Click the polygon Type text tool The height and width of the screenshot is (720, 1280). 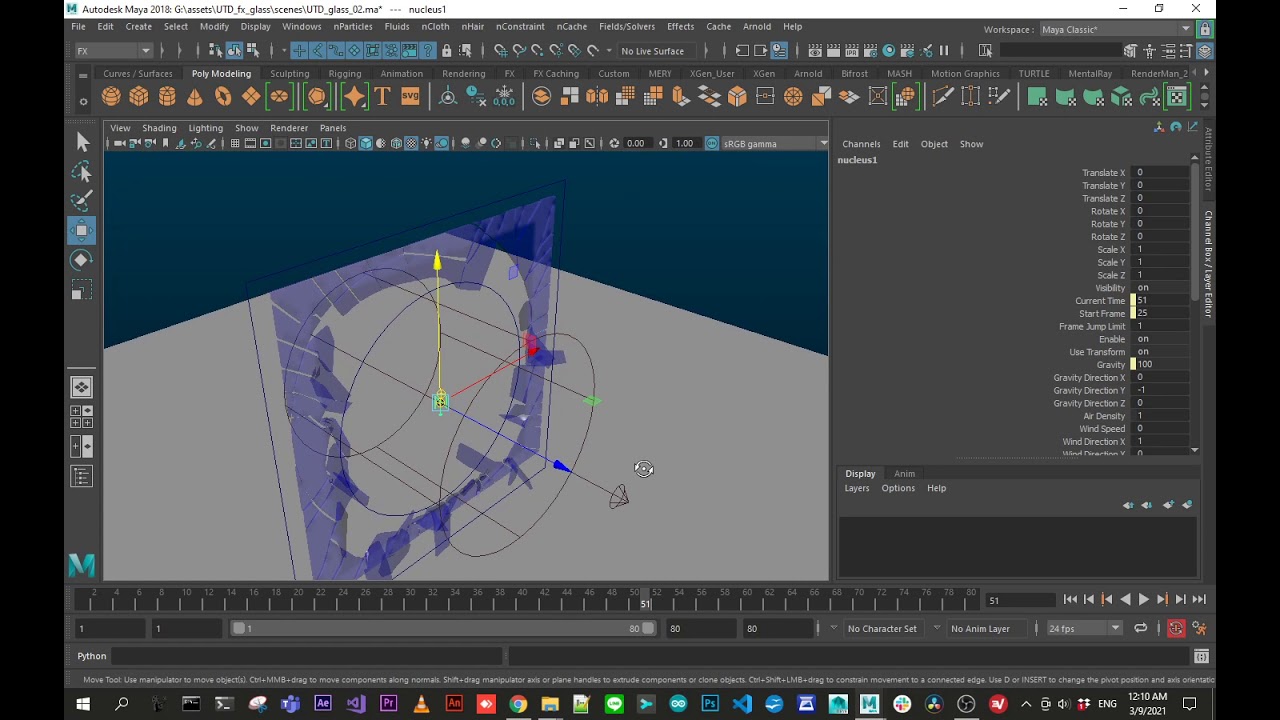(382, 96)
